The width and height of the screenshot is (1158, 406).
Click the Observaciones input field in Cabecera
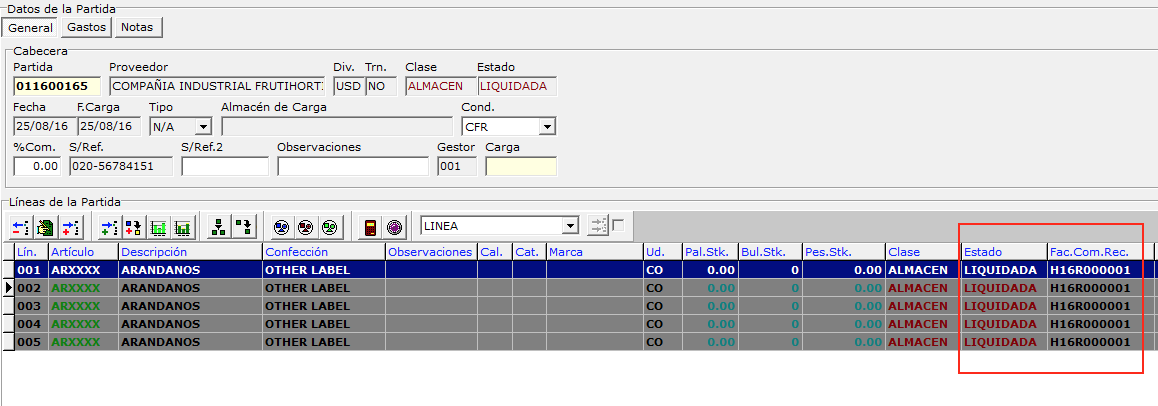pos(352,166)
